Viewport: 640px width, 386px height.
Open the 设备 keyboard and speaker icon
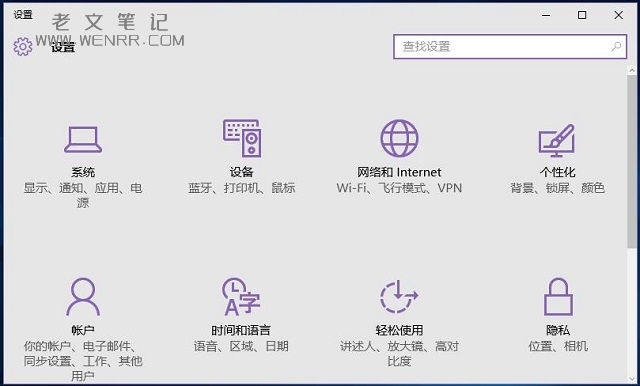(242, 138)
